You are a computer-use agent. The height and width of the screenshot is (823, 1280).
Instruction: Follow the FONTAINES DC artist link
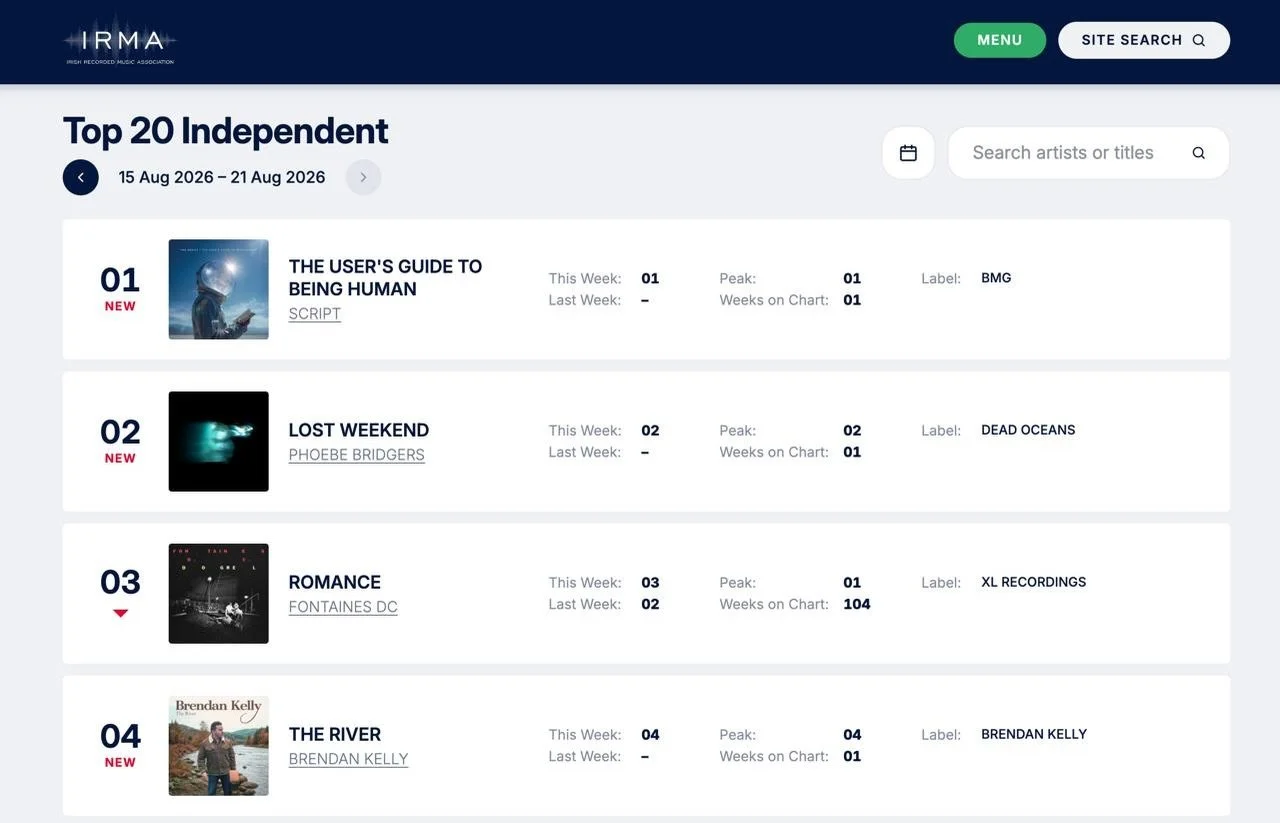[x=343, y=607]
